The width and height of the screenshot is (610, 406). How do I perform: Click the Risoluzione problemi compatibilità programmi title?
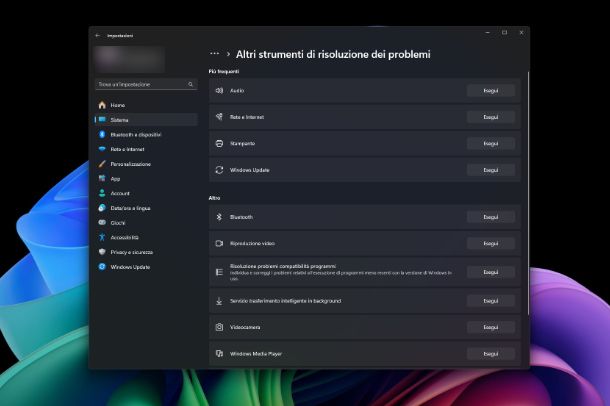[283, 266]
